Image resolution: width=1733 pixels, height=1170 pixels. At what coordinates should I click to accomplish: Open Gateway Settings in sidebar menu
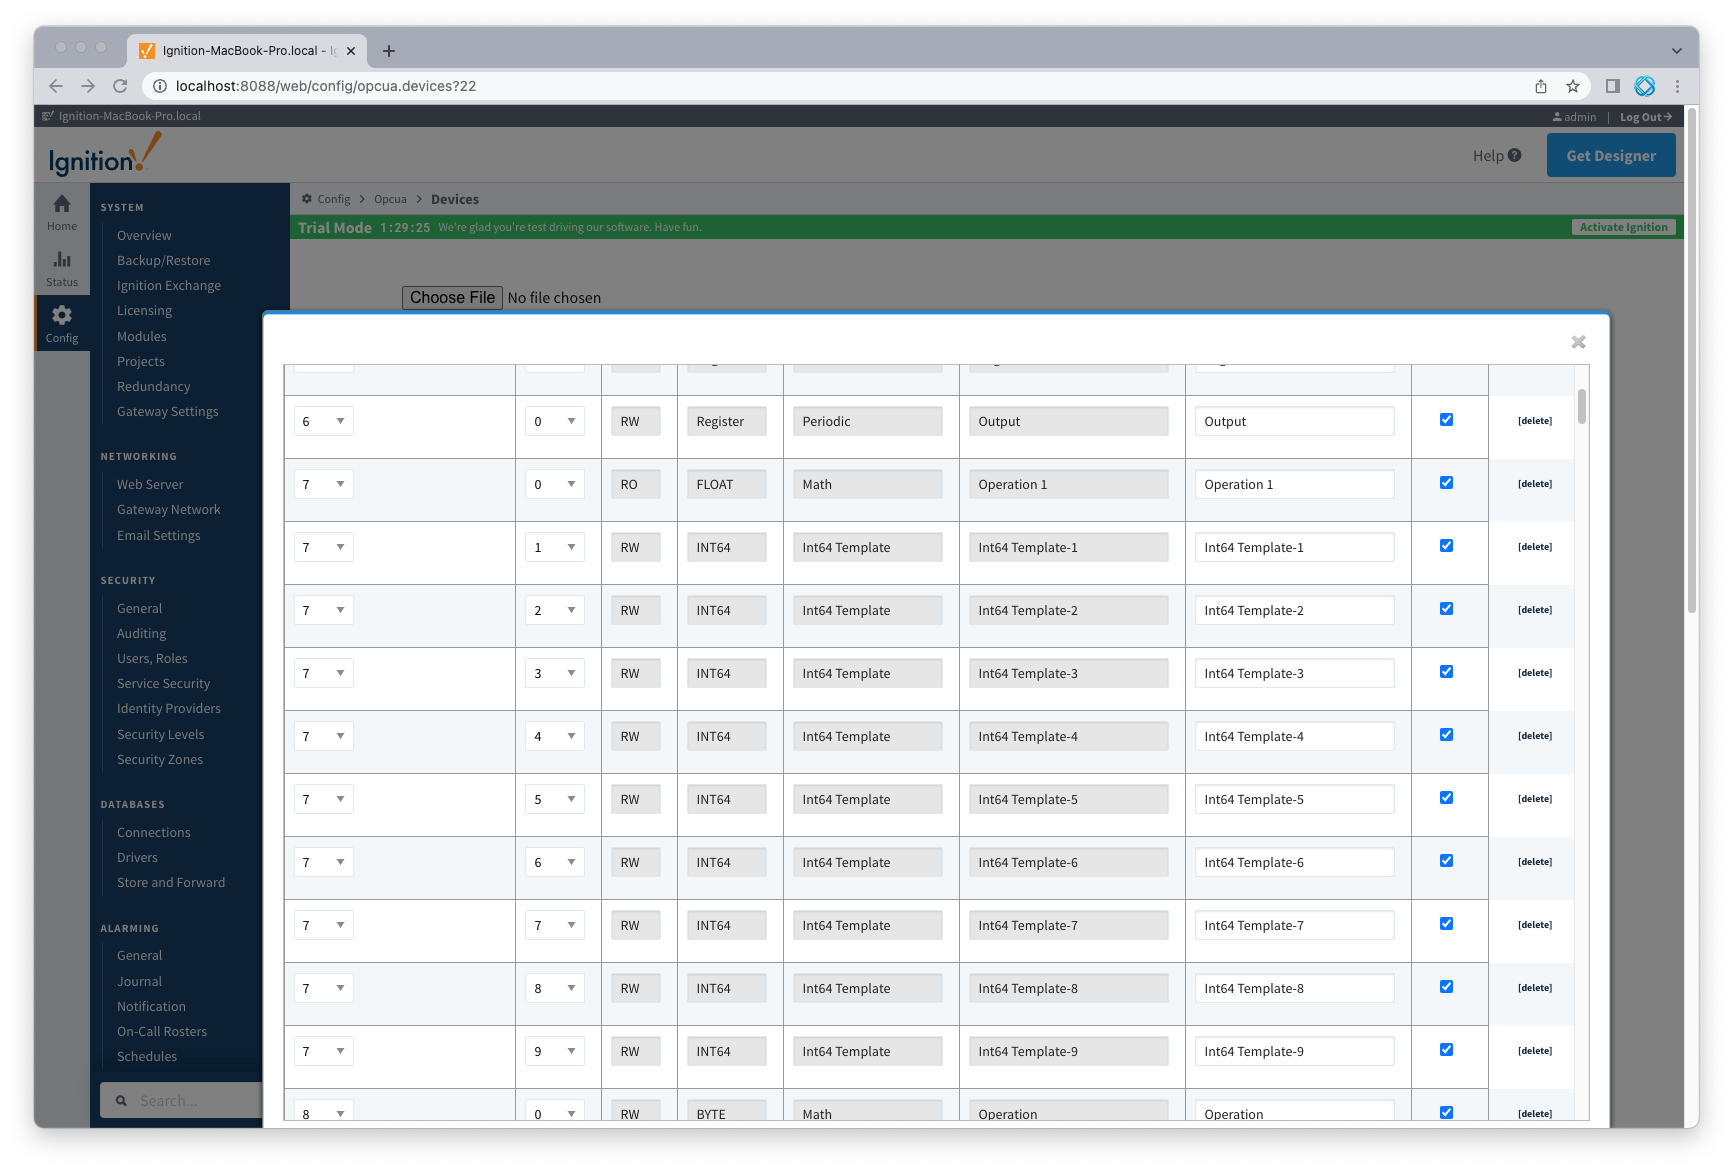[167, 411]
